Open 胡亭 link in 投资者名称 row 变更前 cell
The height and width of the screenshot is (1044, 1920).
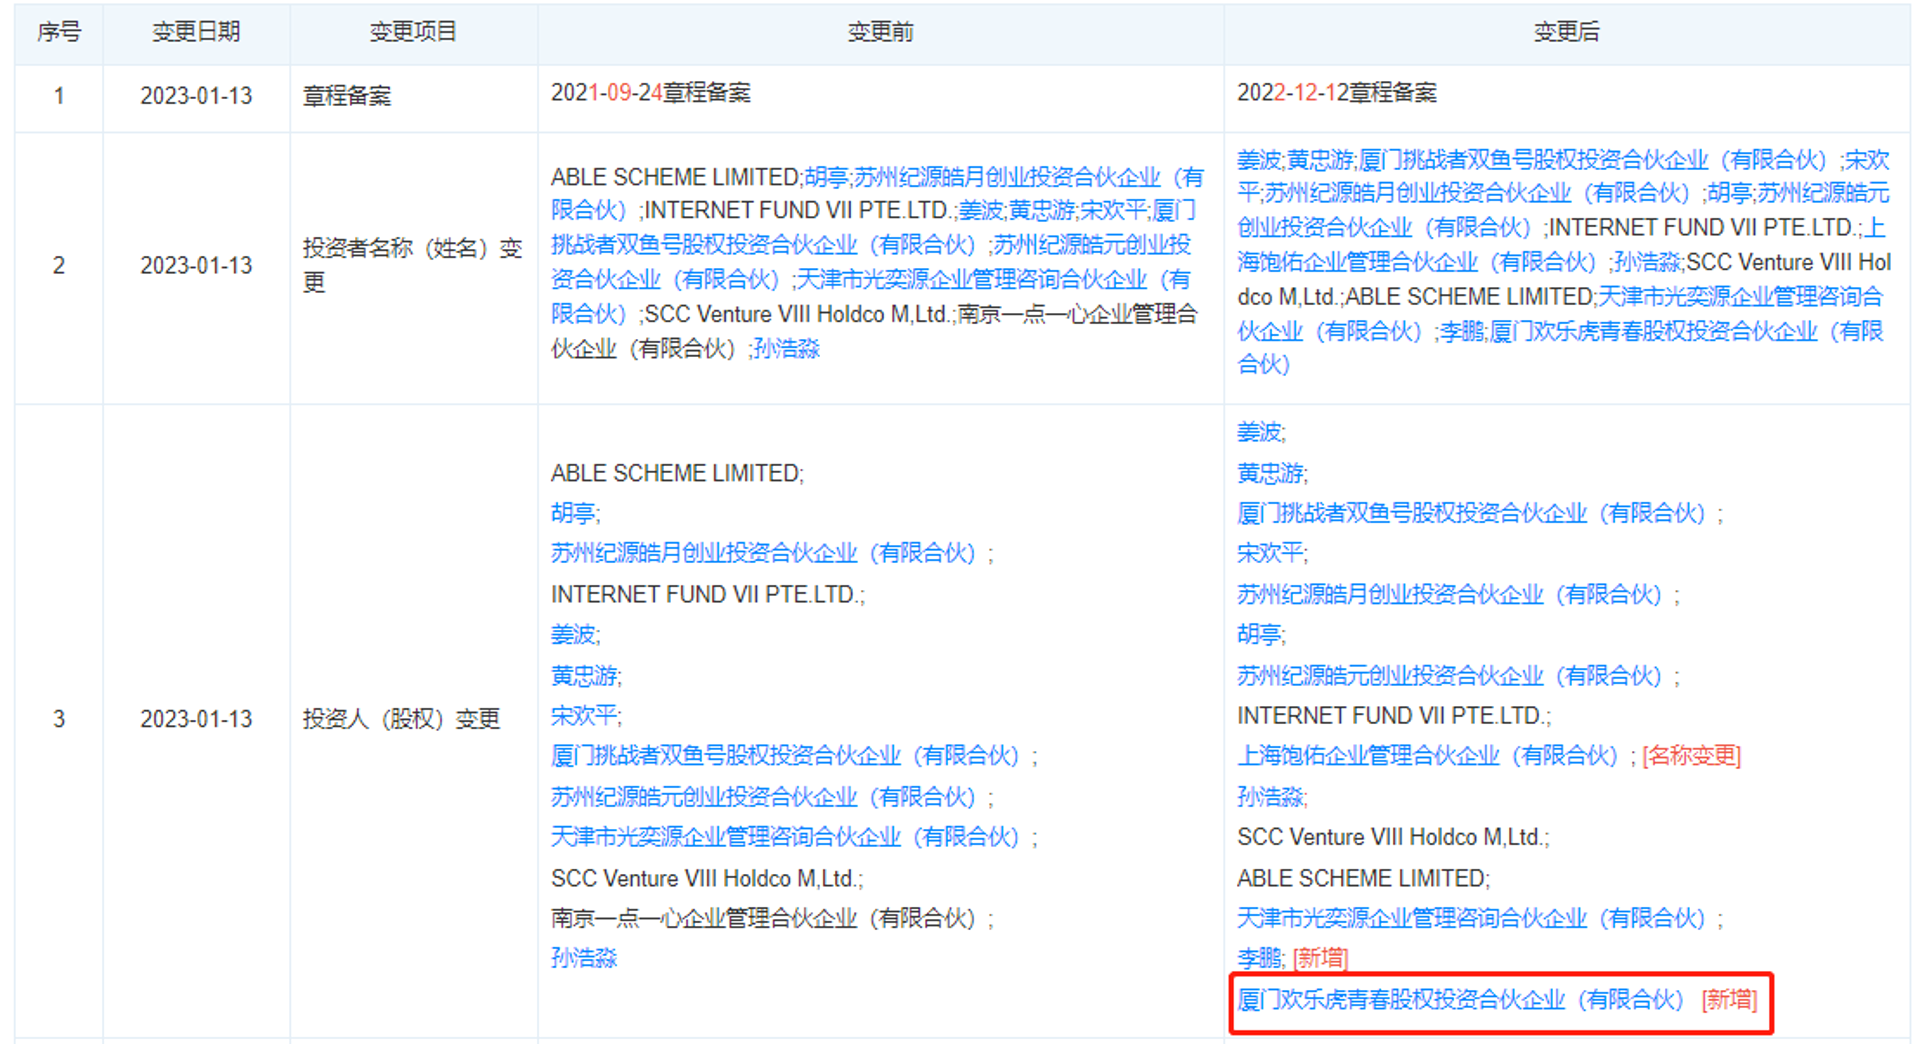pos(826,178)
